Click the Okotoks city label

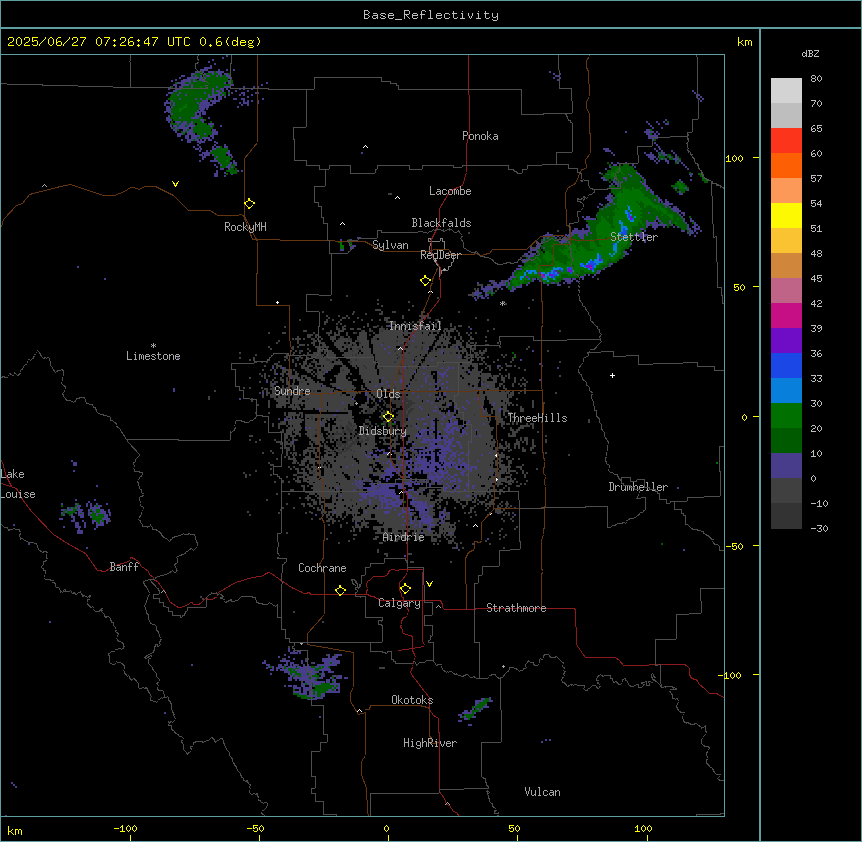pyautogui.click(x=412, y=700)
